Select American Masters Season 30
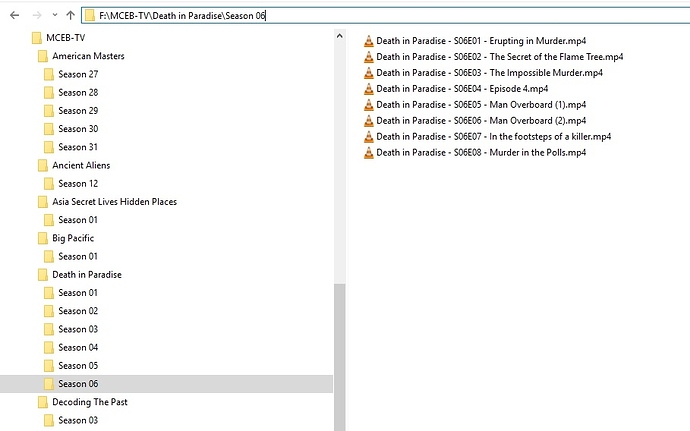The height and width of the screenshot is (431, 690). 78,129
